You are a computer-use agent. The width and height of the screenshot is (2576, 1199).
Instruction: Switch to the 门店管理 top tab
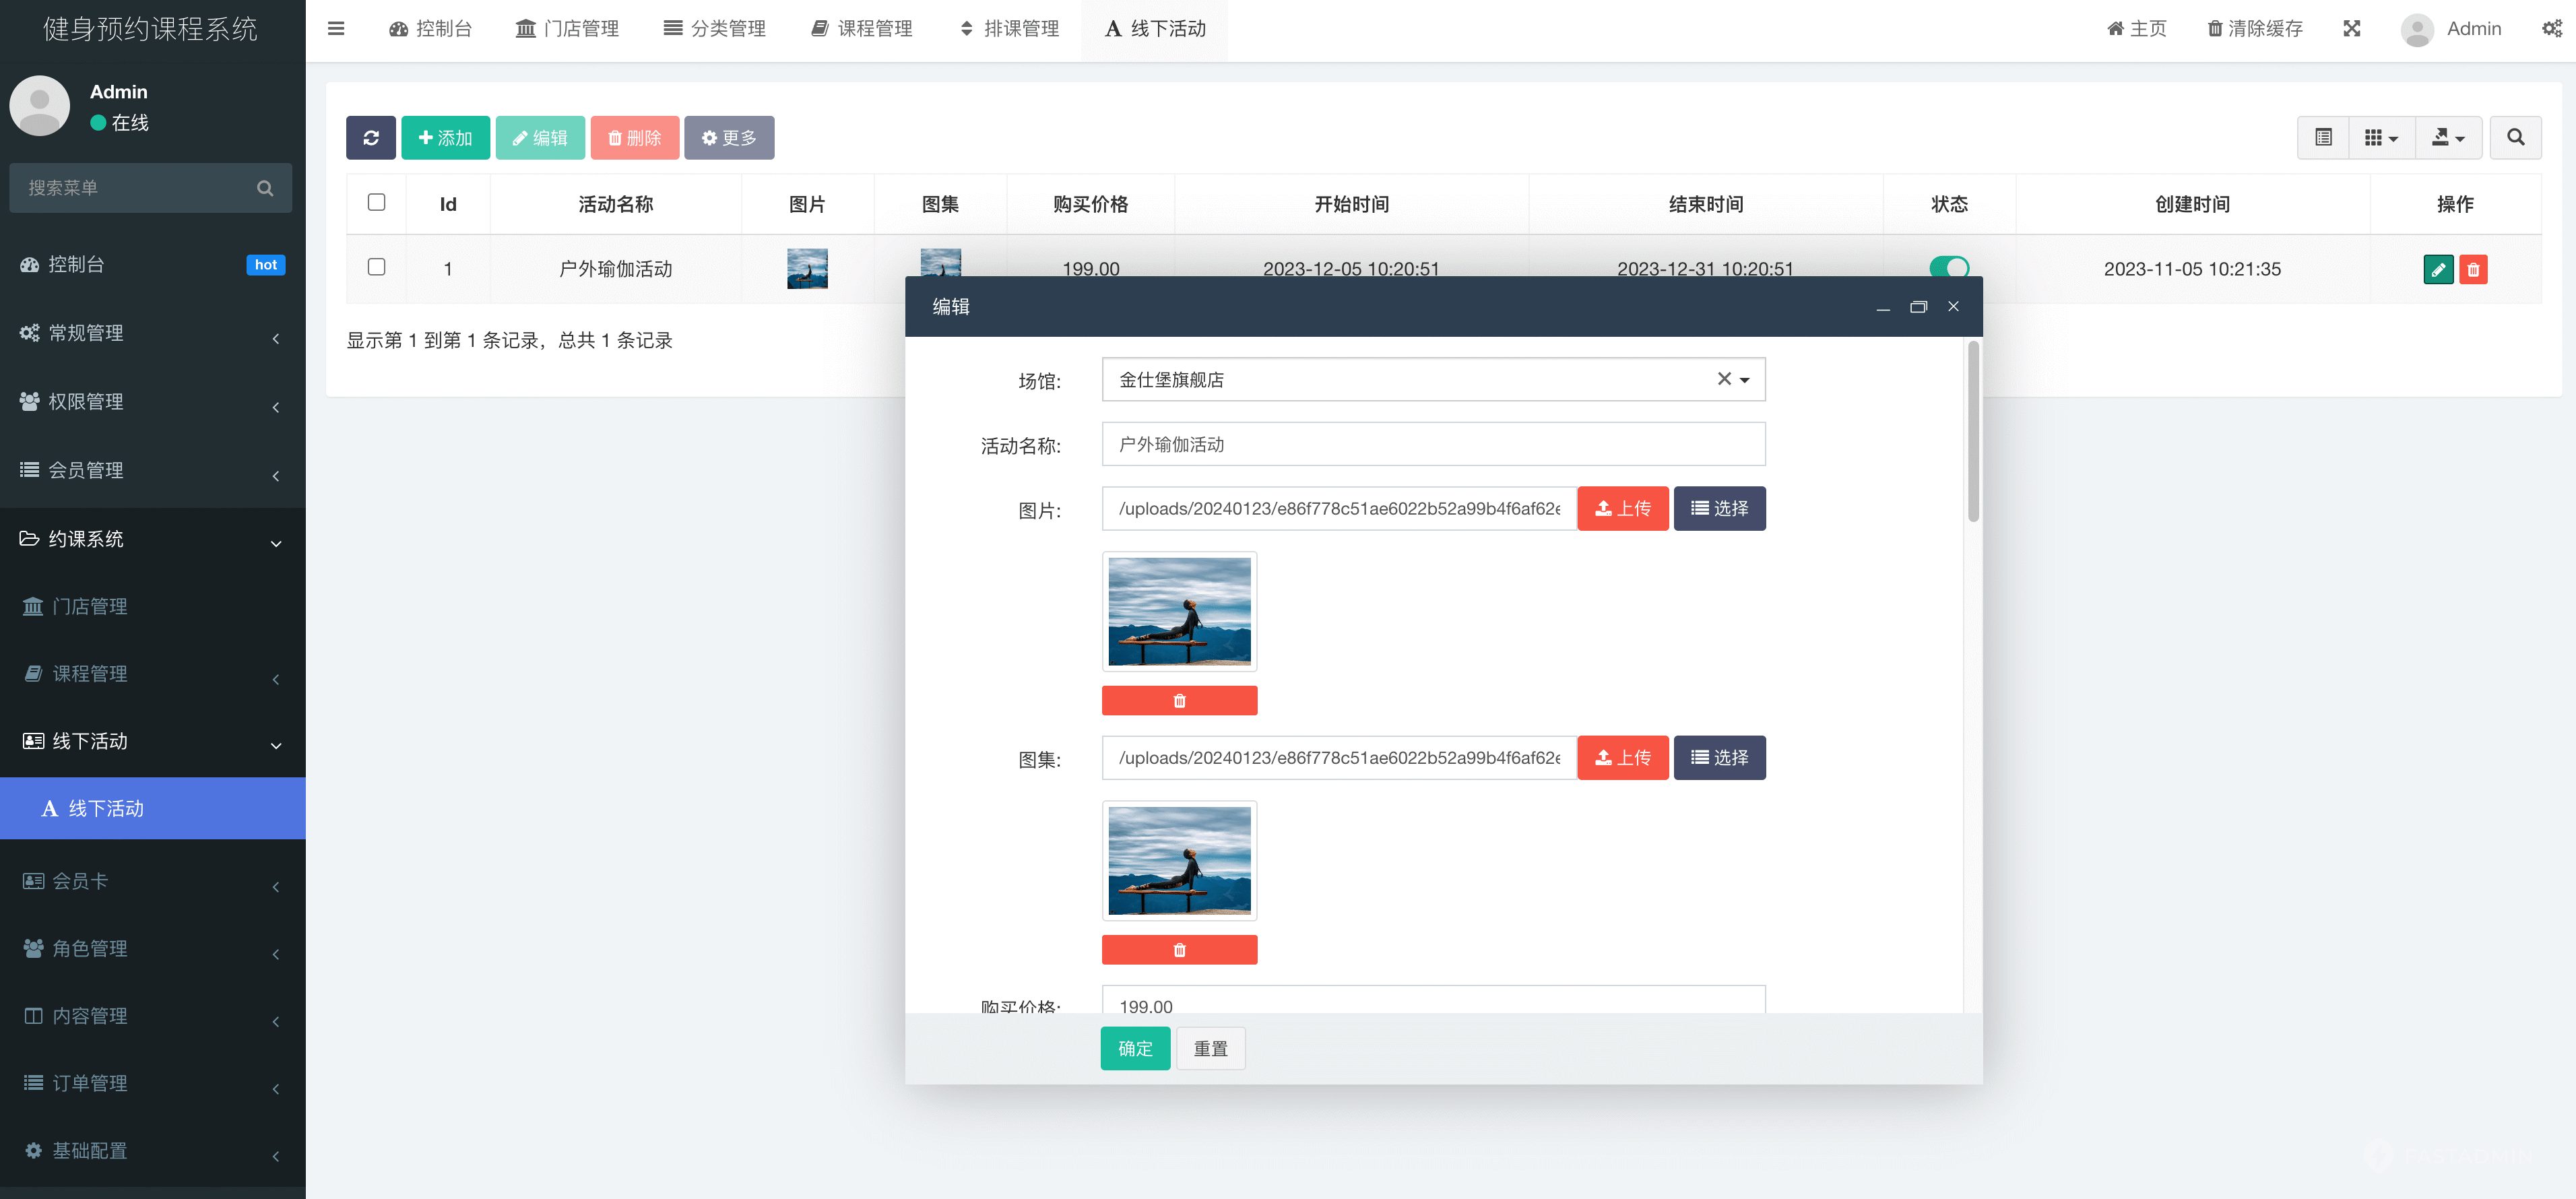567,29
